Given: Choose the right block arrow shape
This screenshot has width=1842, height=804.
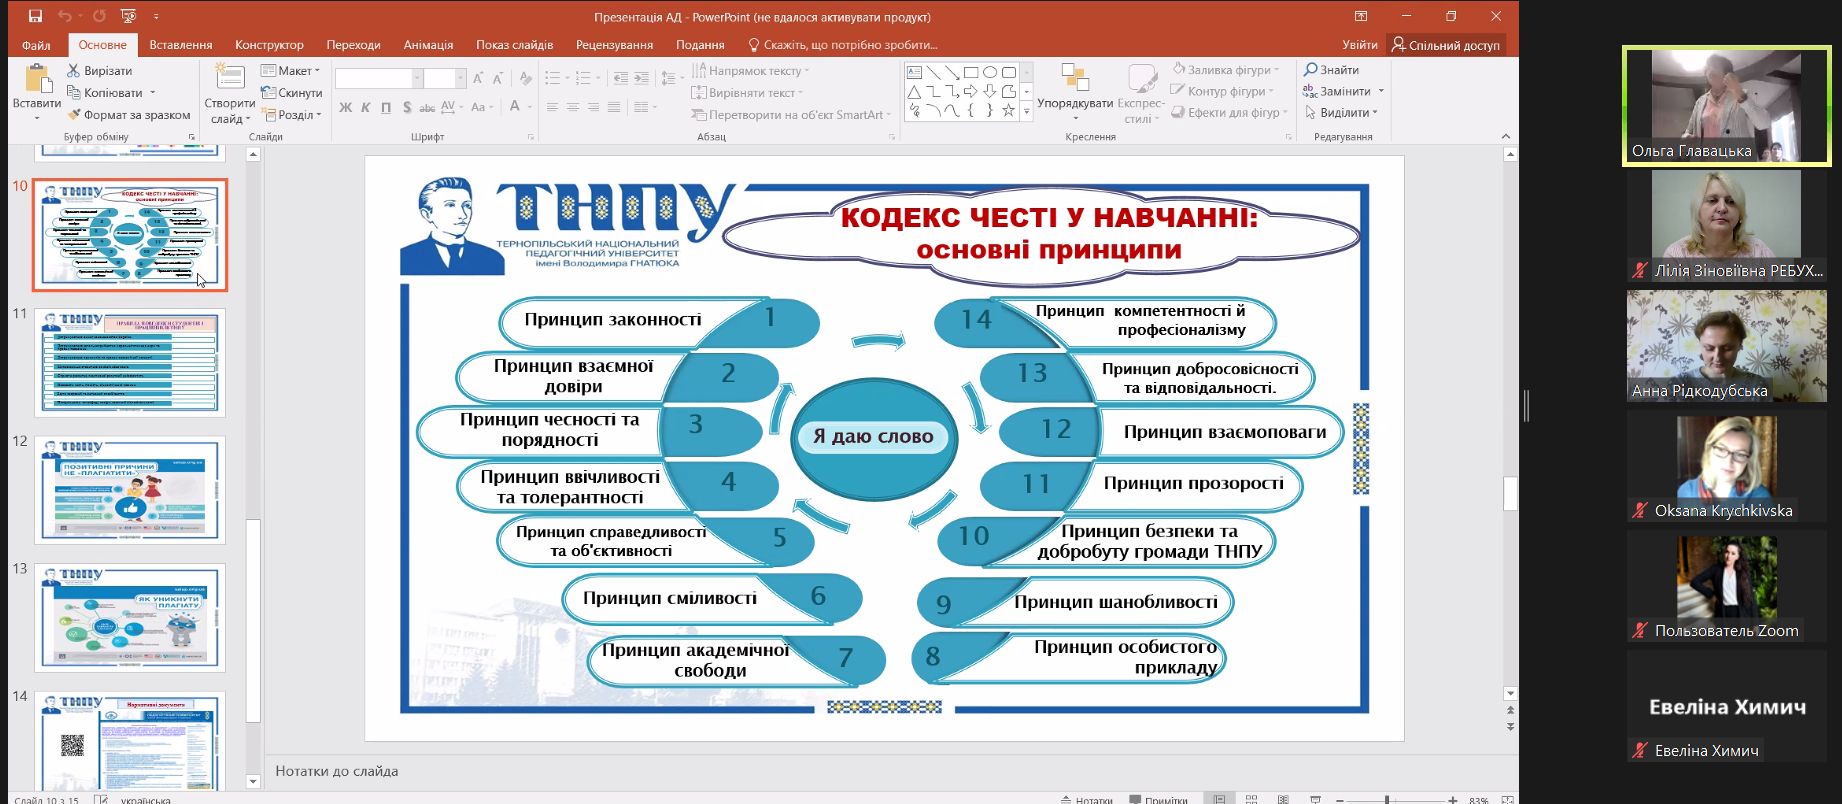Looking at the screenshot, I should pyautogui.click(x=971, y=91).
